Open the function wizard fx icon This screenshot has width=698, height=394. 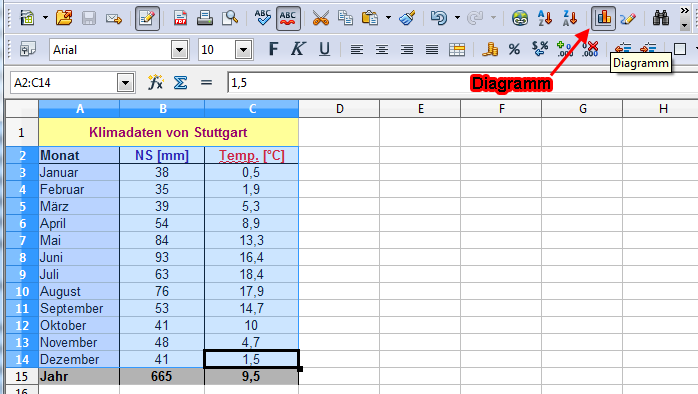[155, 82]
